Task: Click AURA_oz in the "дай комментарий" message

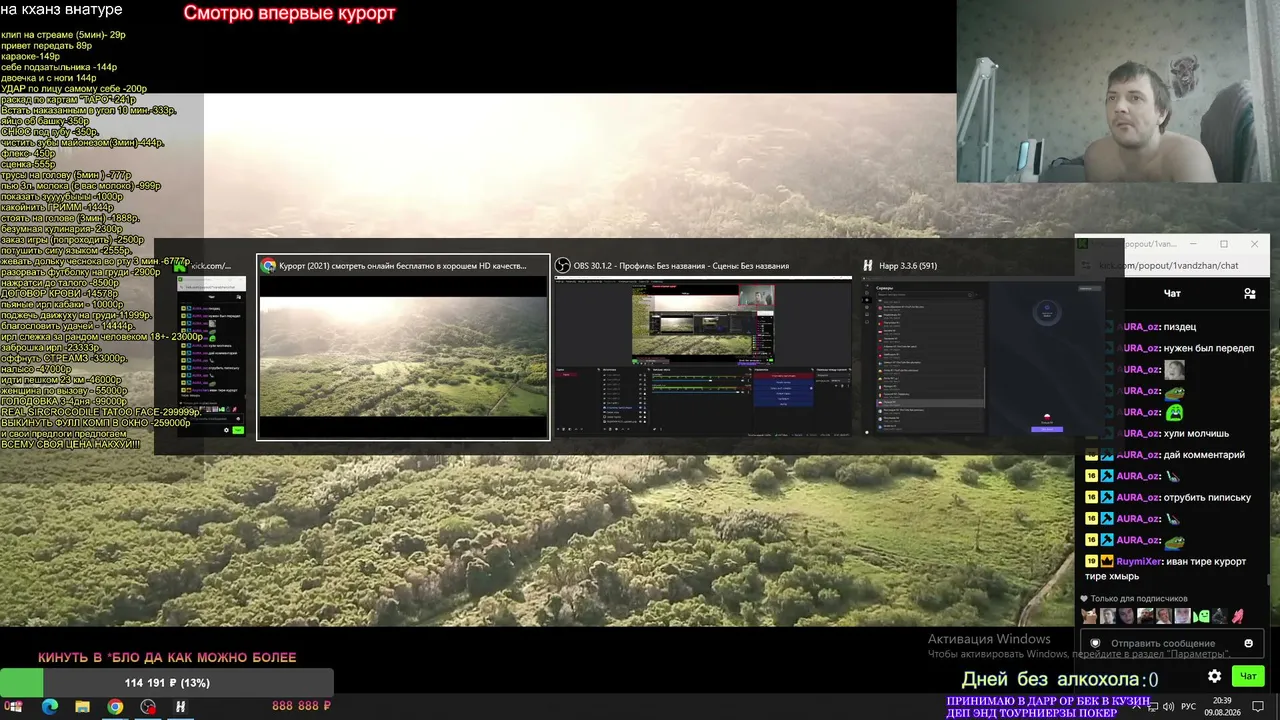Action: pyautogui.click(x=1138, y=455)
